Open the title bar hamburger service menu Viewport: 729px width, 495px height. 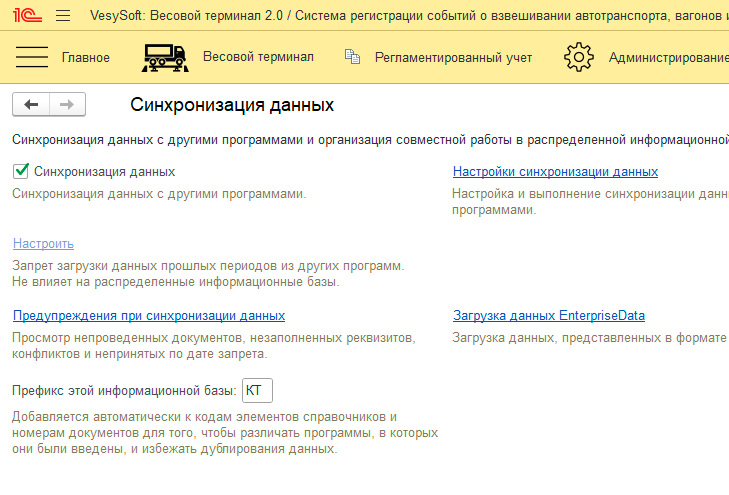[x=63, y=15]
